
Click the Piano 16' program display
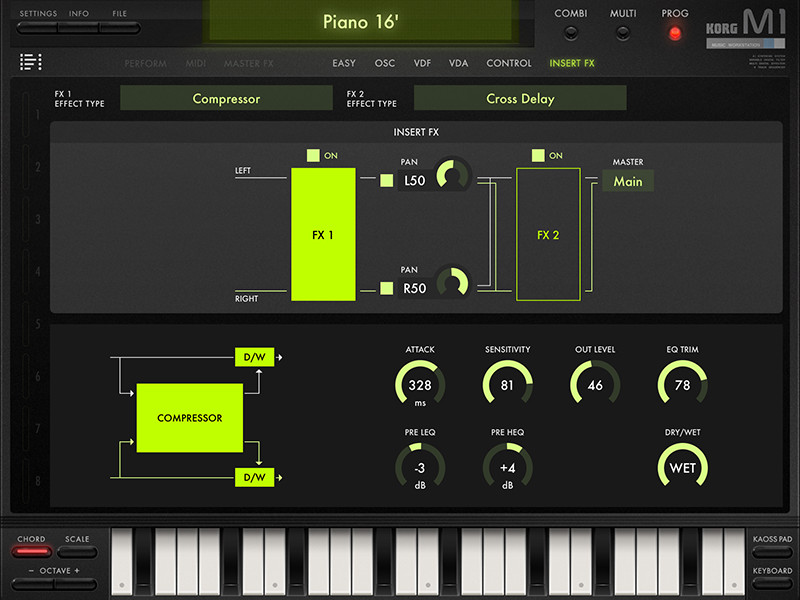pyautogui.click(x=360, y=22)
